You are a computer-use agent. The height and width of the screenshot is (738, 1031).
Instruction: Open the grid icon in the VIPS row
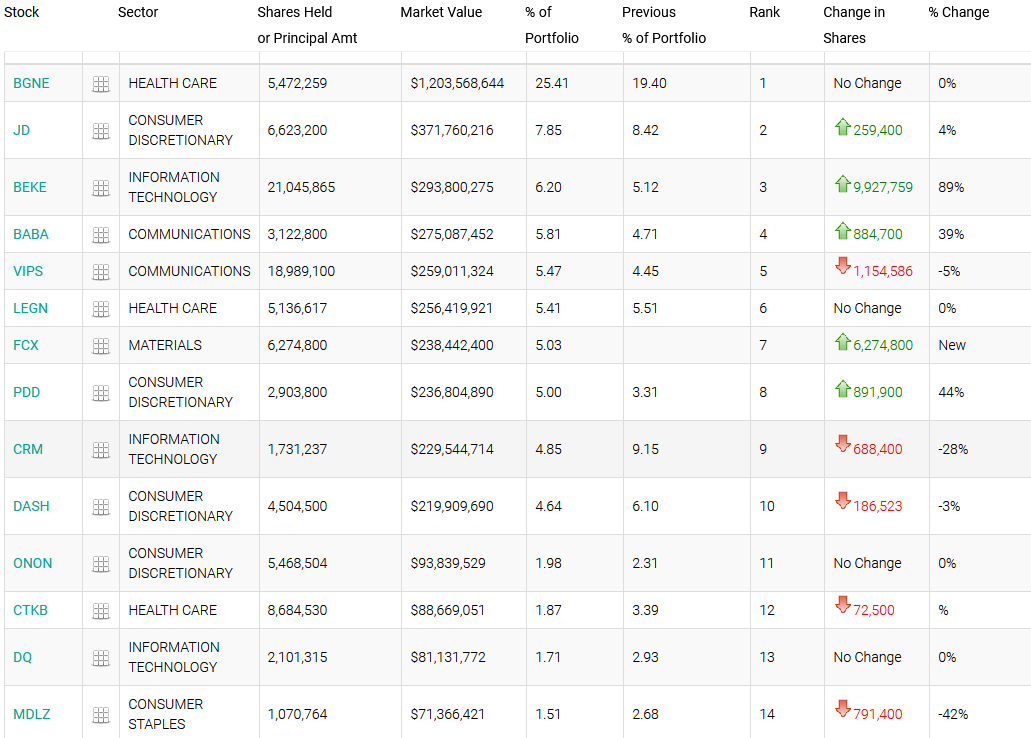[101, 272]
